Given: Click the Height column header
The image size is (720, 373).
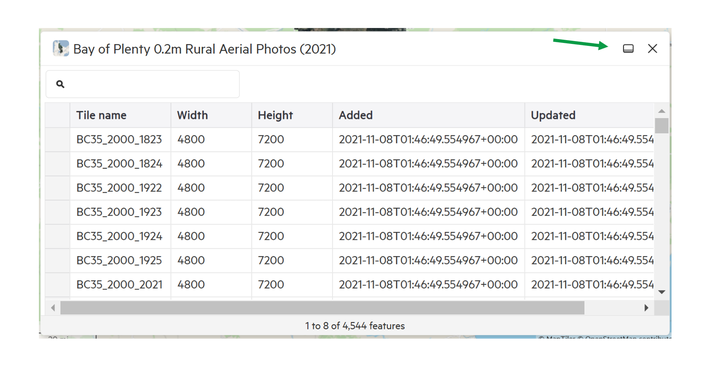Looking at the screenshot, I should 292,115.
